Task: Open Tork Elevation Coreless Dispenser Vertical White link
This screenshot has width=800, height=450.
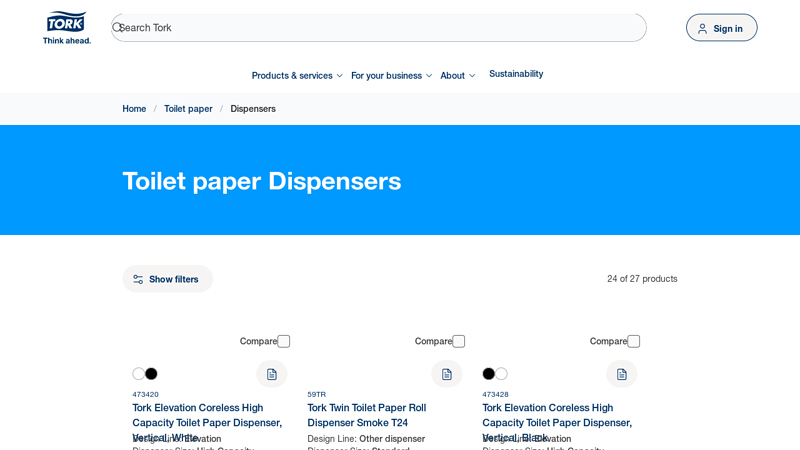Action: (207, 422)
